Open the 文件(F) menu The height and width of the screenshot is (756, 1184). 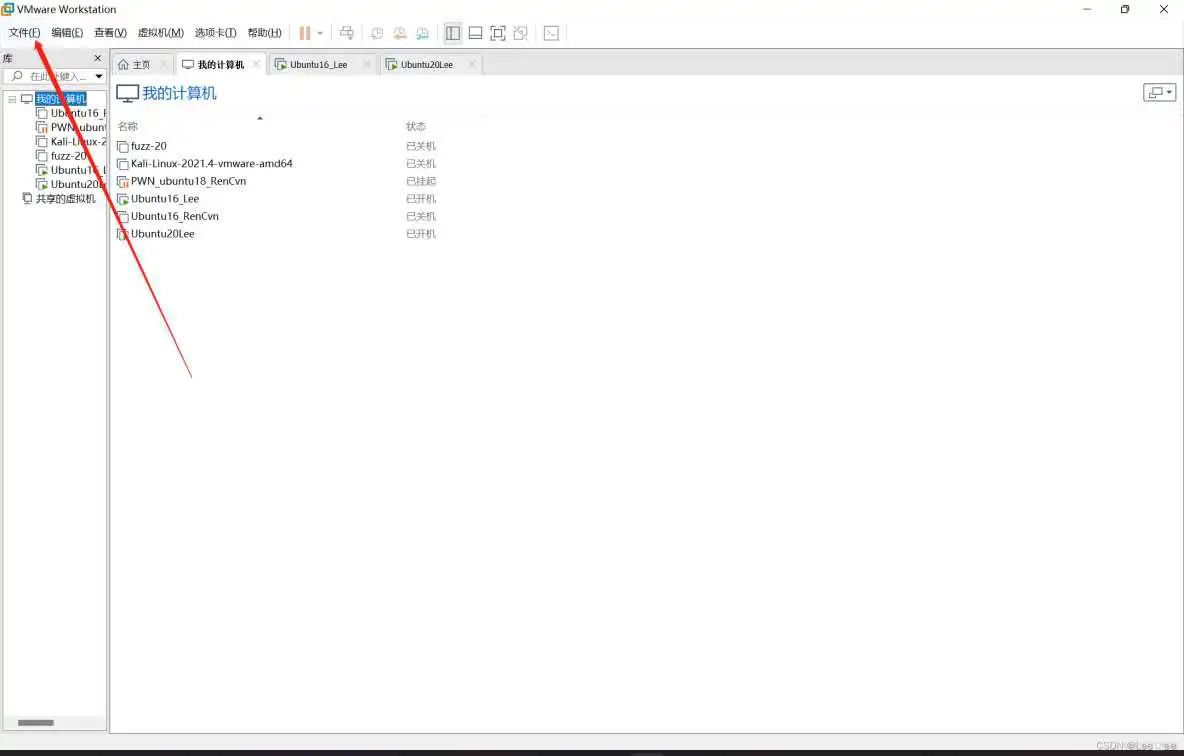click(24, 33)
